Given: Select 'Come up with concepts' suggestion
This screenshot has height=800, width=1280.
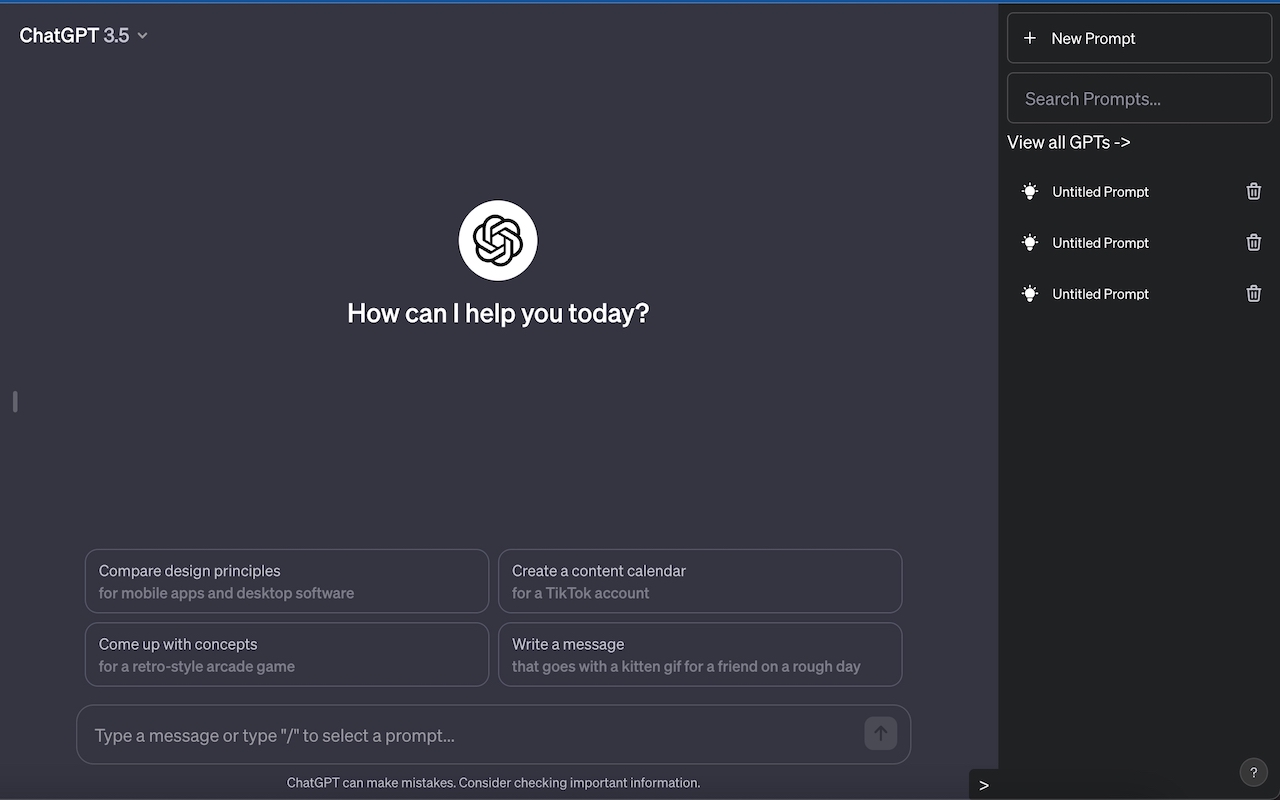Looking at the screenshot, I should (287, 655).
